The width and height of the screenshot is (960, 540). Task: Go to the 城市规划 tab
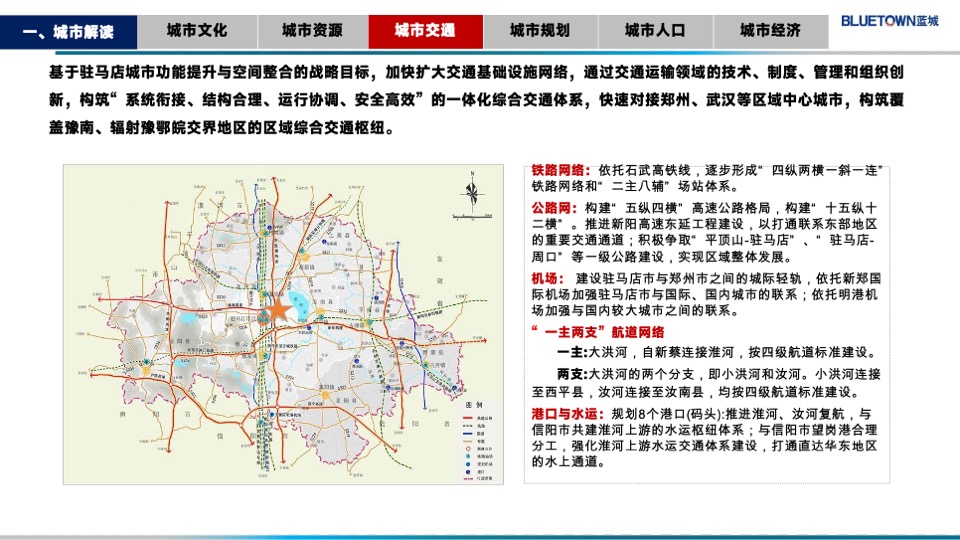(x=540, y=32)
